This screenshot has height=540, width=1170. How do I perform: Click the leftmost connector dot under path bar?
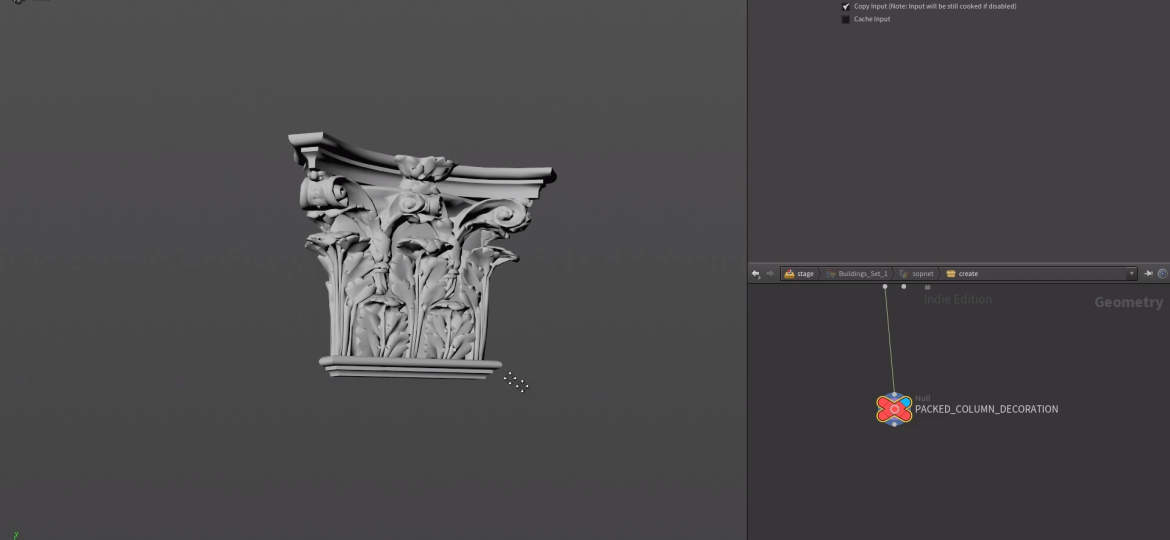point(885,287)
